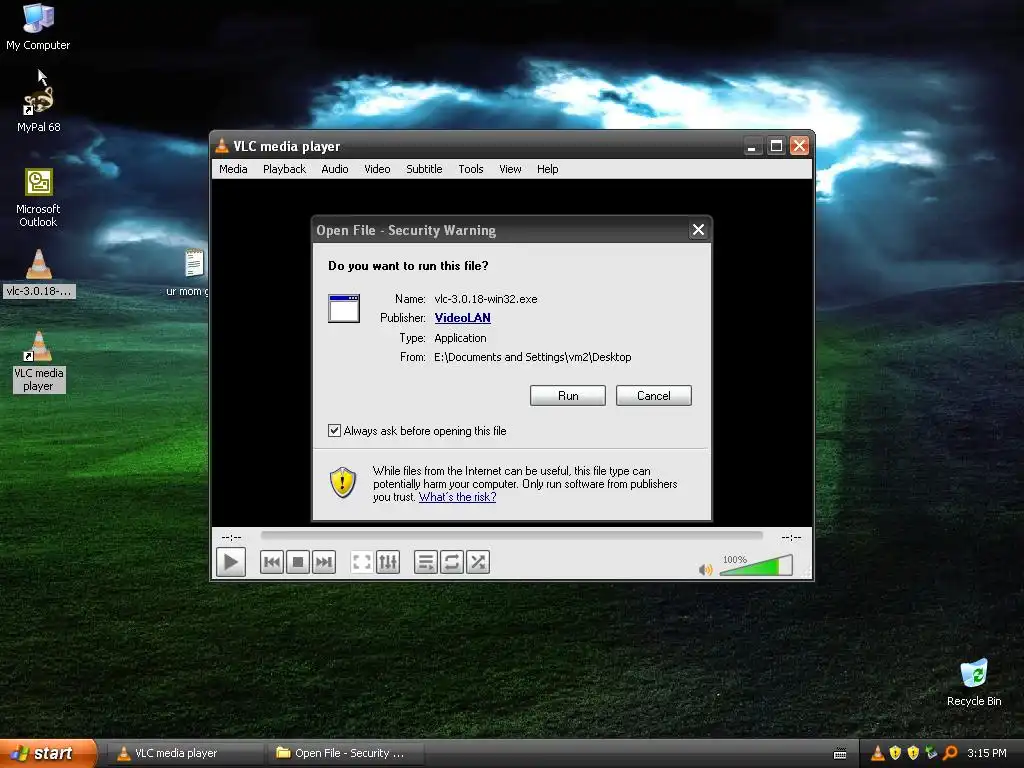Select the MyPal 68 desktop shortcut

[x=39, y=108]
